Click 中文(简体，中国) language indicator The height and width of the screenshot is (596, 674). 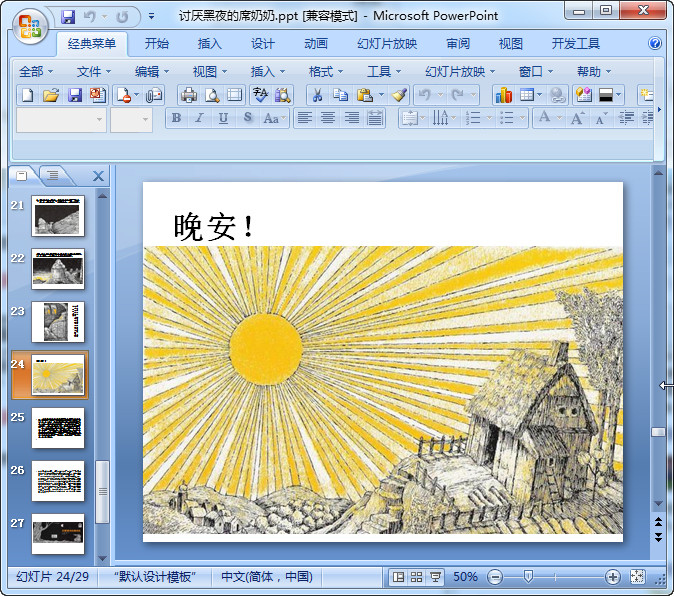(x=267, y=577)
